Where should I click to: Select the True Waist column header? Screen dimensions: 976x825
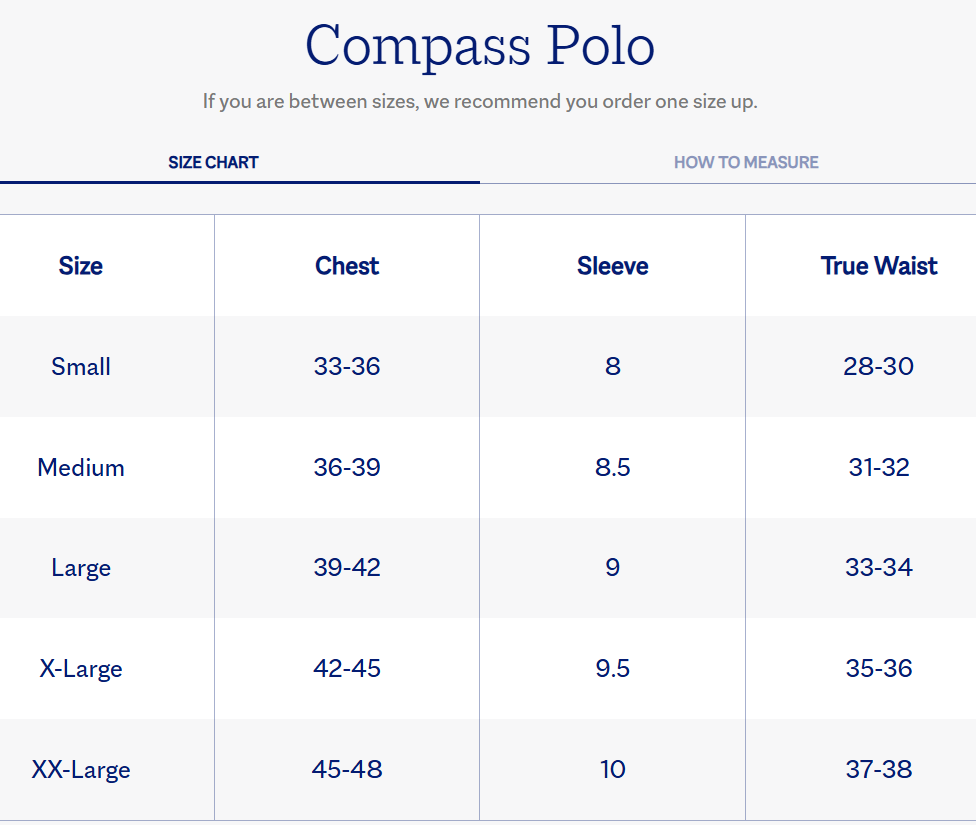click(x=879, y=266)
